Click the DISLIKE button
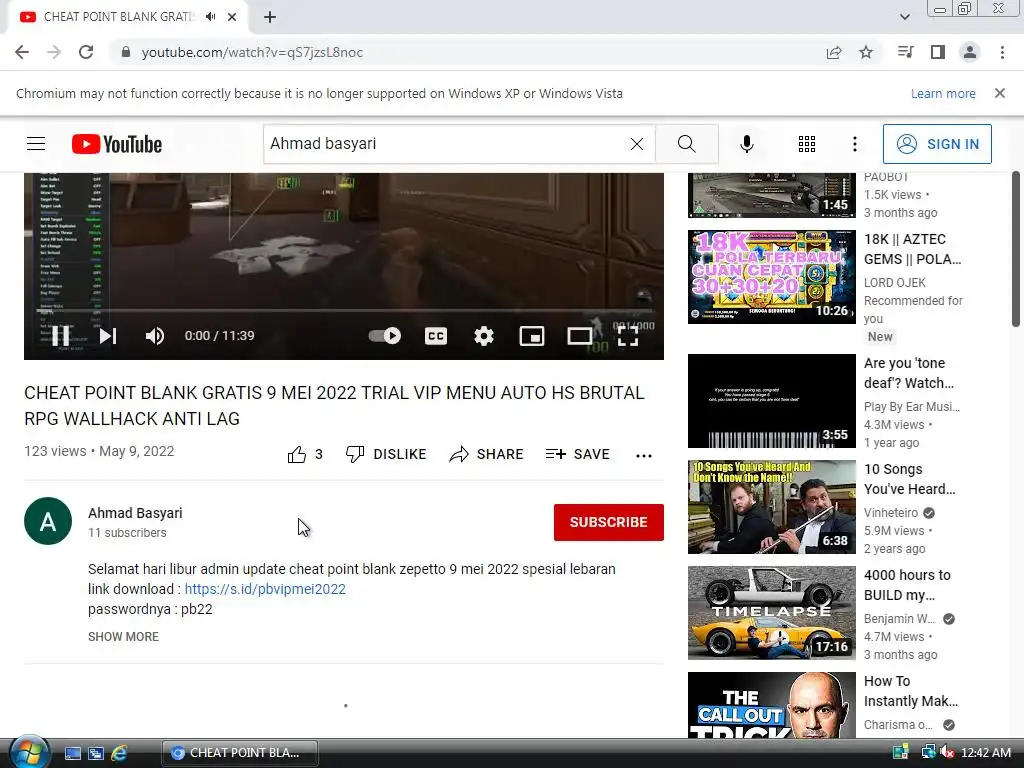 386,454
